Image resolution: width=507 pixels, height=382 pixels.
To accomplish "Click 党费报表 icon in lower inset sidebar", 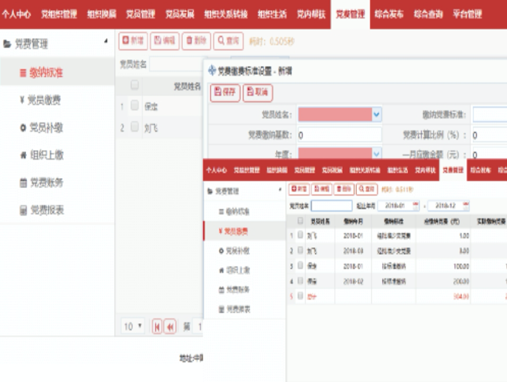I will click(221, 310).
